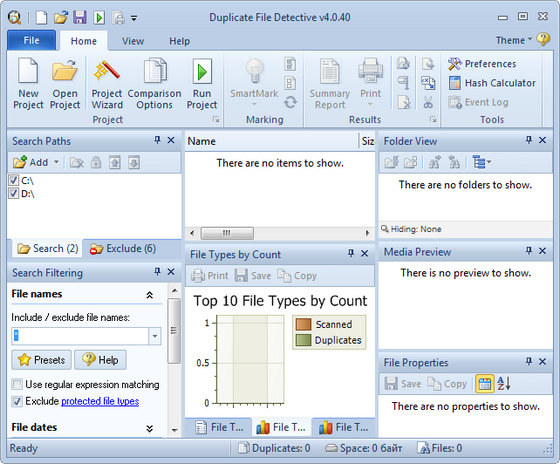Click the Save icon in the quick access toolbar
The width and height of the screenshot is (560, 464).
coord(80,17)
